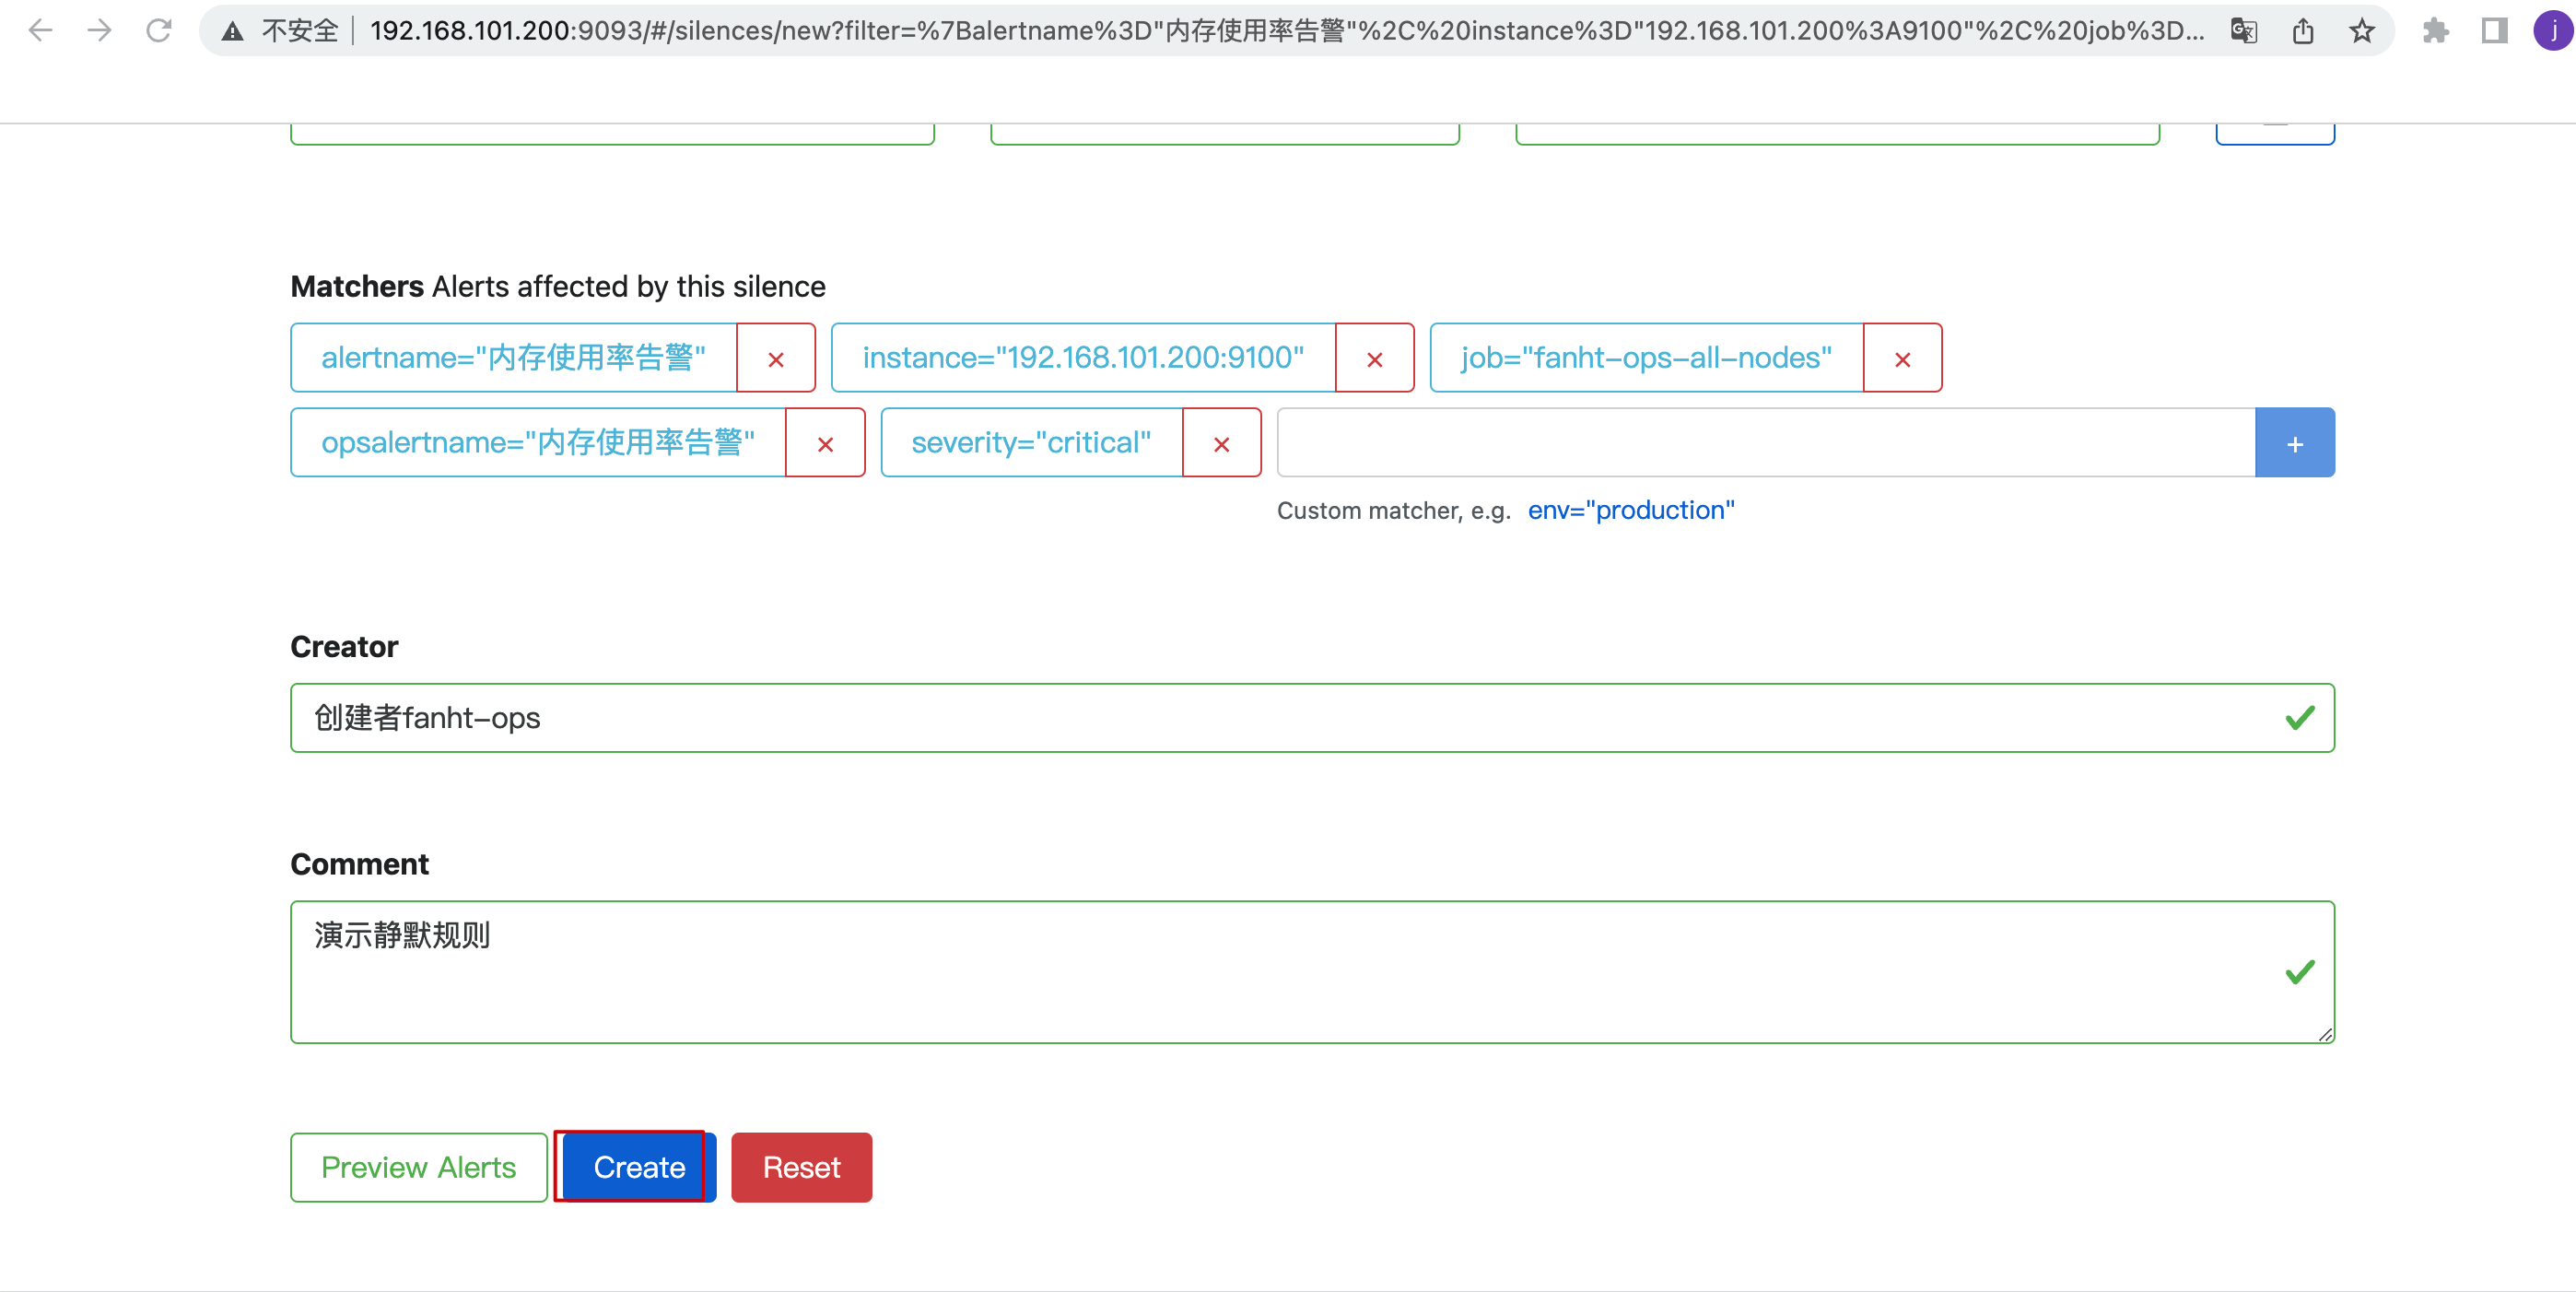This screenshot has height=1292, width=2576.
Task: Focus the custom matcher input field
Action: [x=1766, y=443]
